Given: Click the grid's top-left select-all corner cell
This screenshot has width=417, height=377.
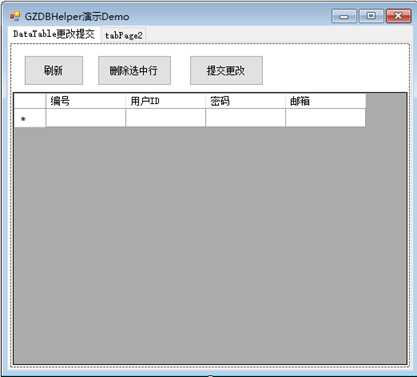Looking at the screenshot, I should [30, 101].
